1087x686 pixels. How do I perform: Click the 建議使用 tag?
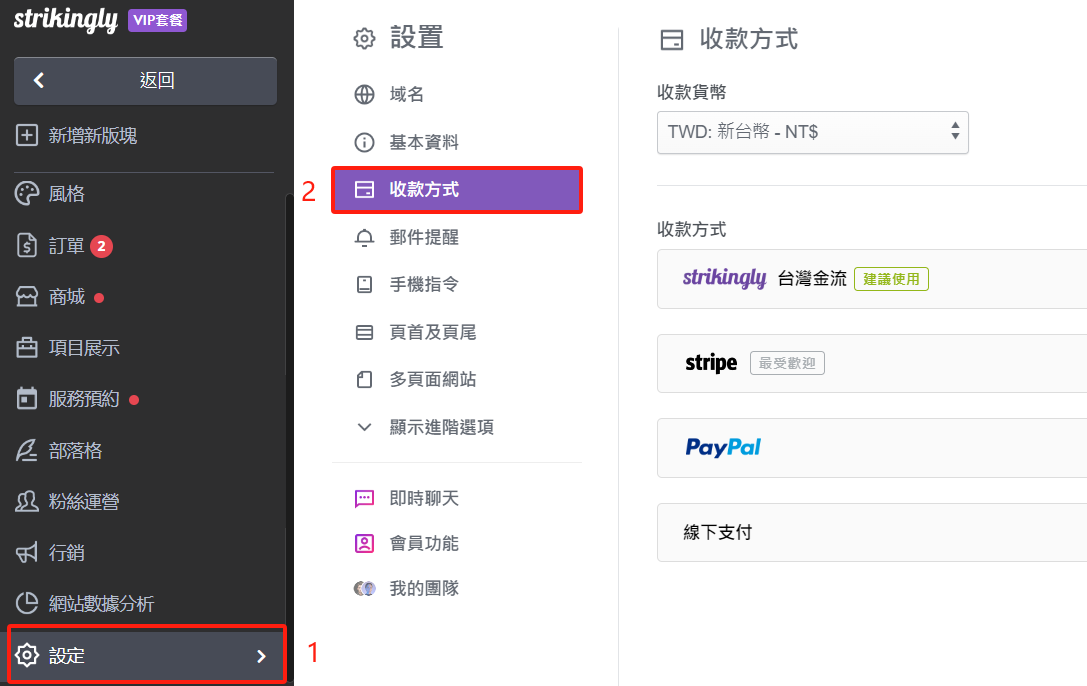click(892, 279)
